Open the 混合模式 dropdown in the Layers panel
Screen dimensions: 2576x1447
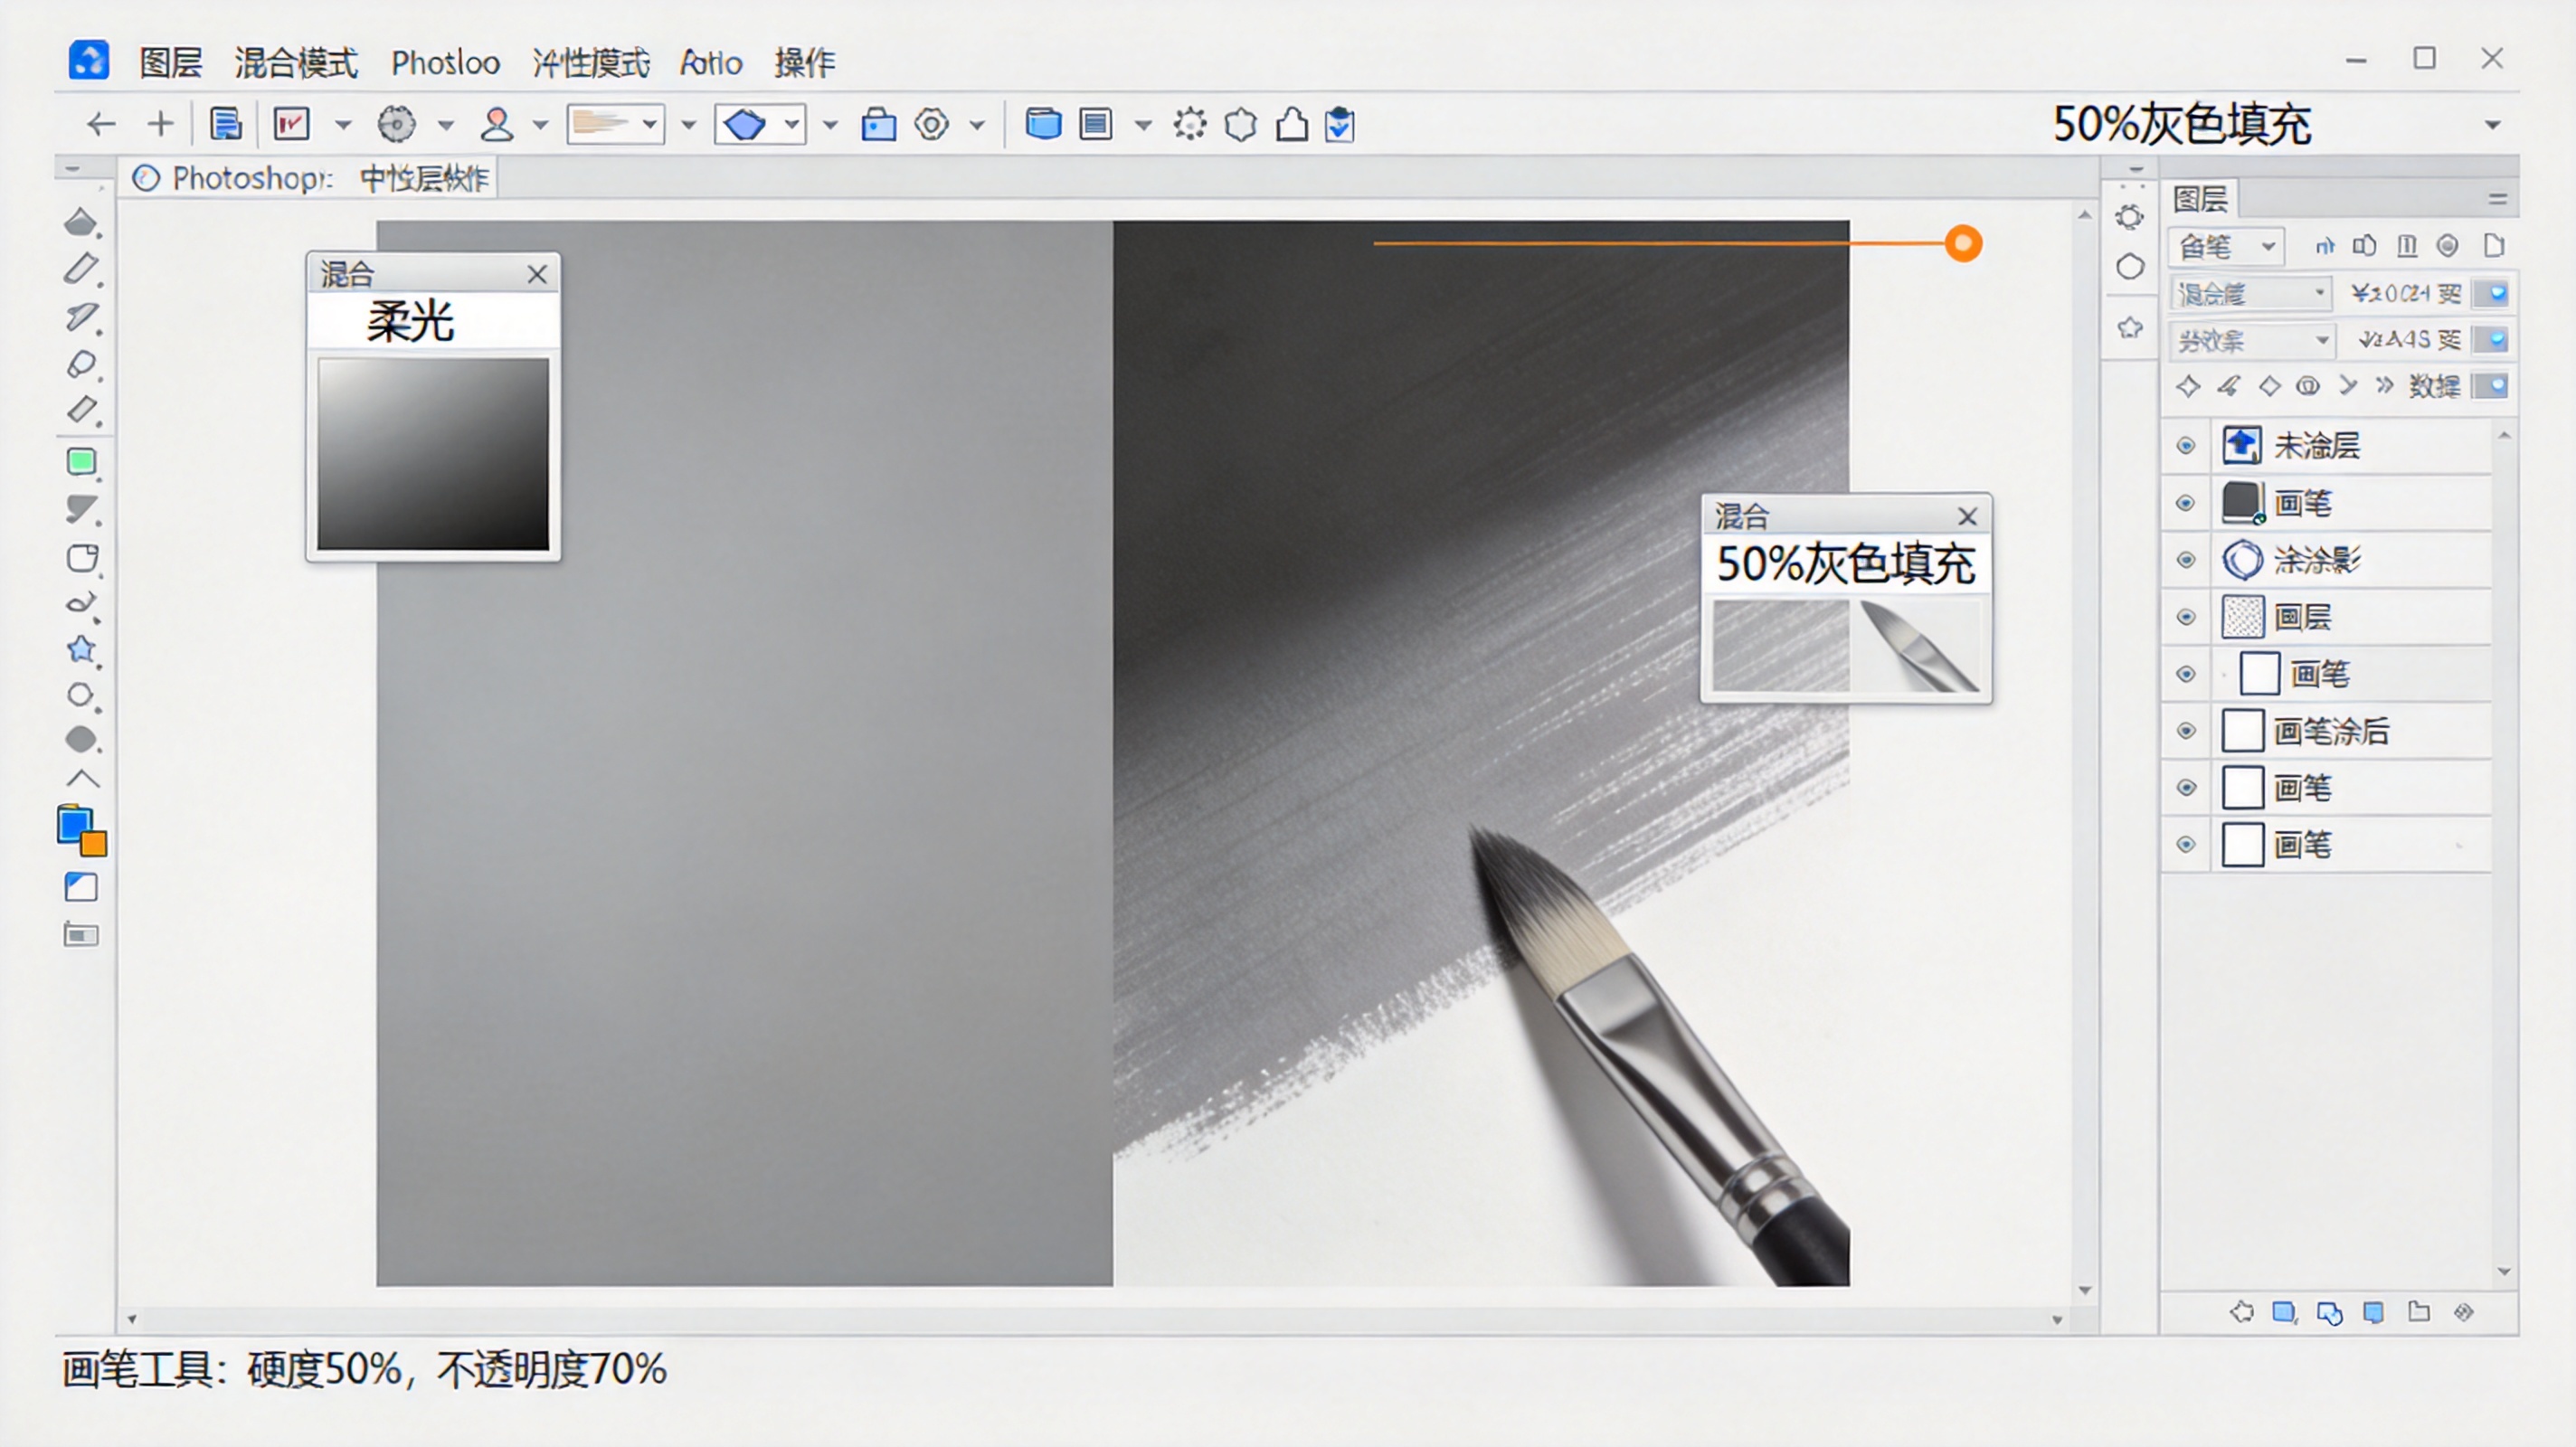tap(2322, 292)
